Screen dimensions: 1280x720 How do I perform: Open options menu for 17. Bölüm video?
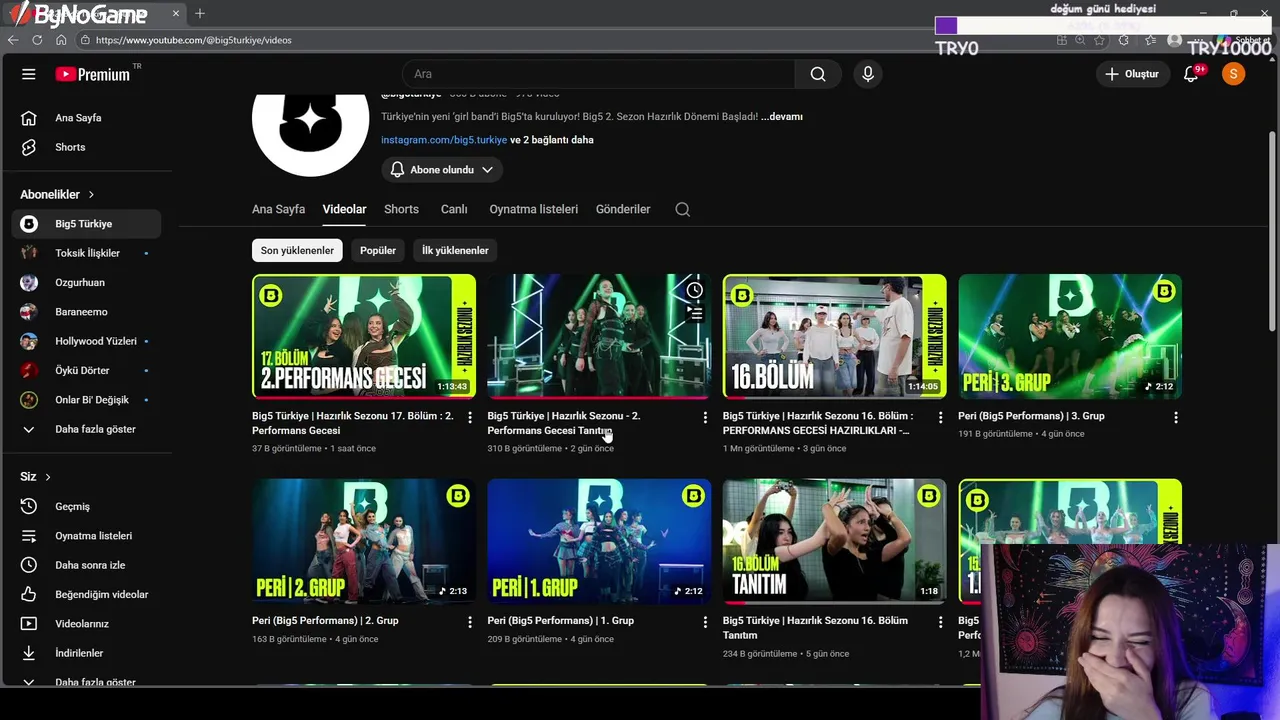pos(469,417)
